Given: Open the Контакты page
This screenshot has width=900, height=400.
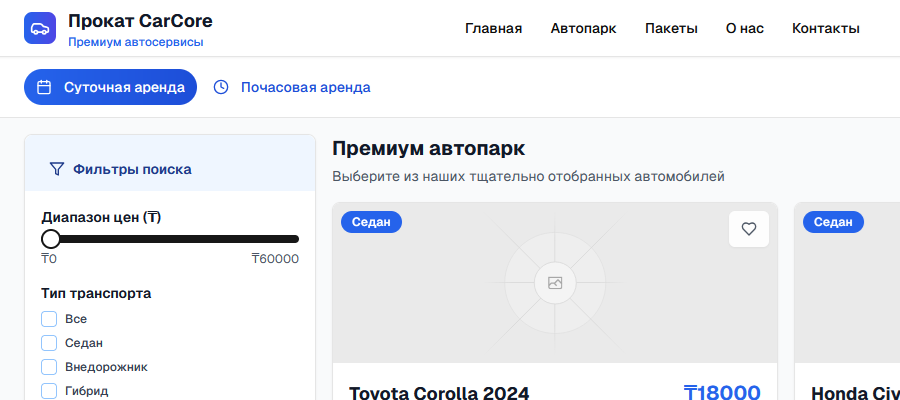Looking at the screenshot, I should [x=825, y=29].
